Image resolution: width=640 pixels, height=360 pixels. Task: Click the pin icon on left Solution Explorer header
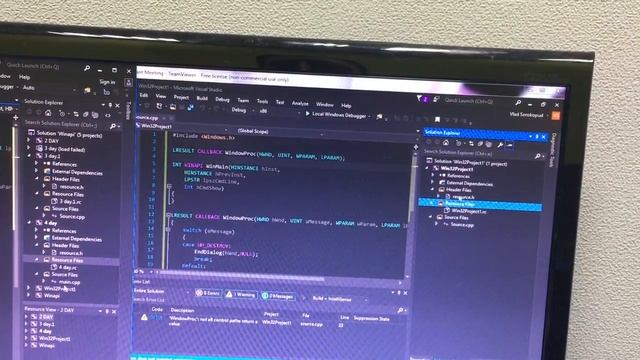click(x=110, y=105)
